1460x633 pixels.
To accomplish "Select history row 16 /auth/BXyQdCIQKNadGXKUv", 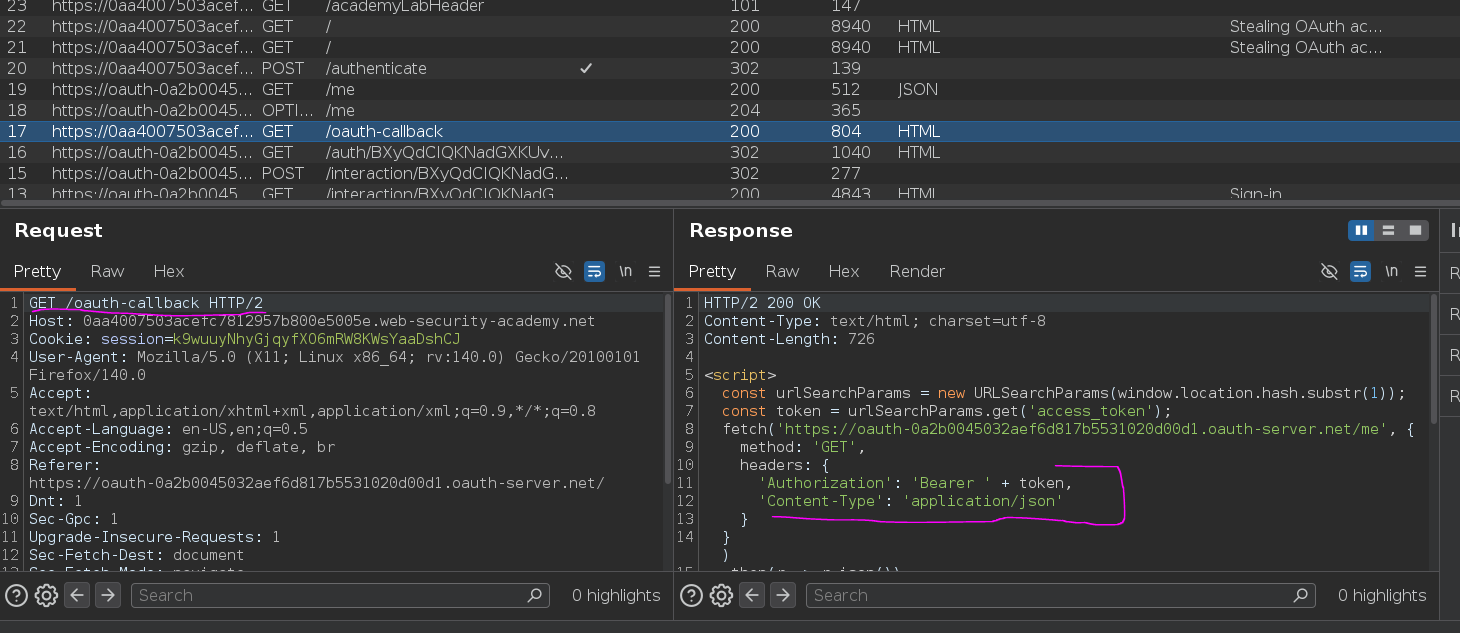I will coord(730,152).
